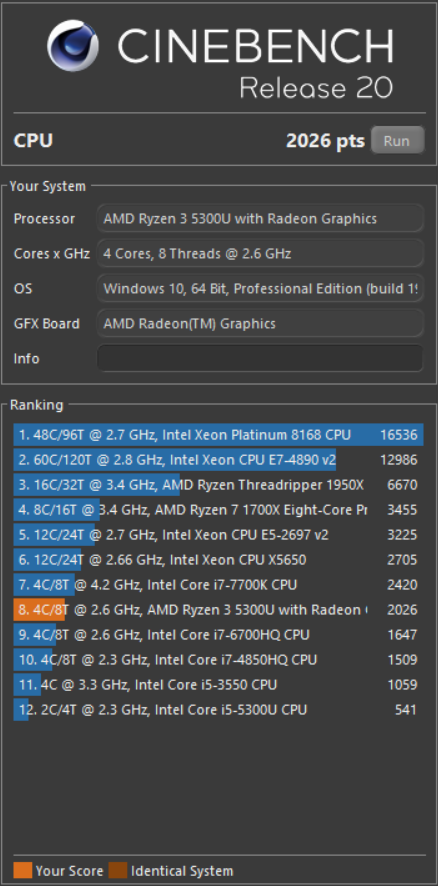Select the Core i7-6700HQ ranking row
Viewport: 438px width, 886px height.
click(218, 635)
